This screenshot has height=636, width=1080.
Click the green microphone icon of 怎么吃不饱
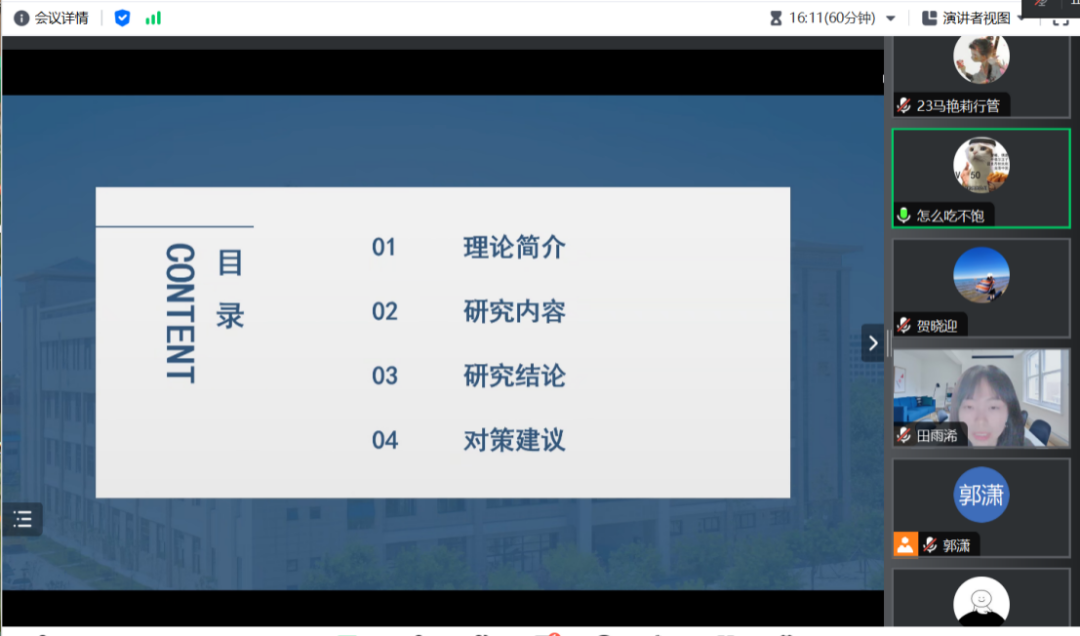pos(904,215)
